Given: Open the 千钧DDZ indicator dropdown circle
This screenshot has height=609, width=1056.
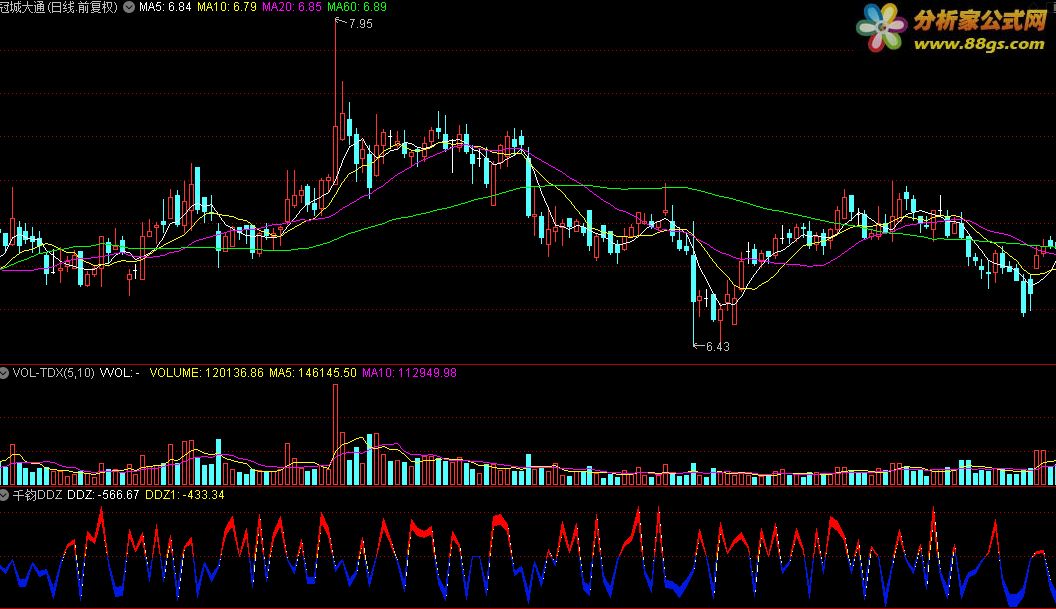Looking at the screenshot, I should click(4, 495).
